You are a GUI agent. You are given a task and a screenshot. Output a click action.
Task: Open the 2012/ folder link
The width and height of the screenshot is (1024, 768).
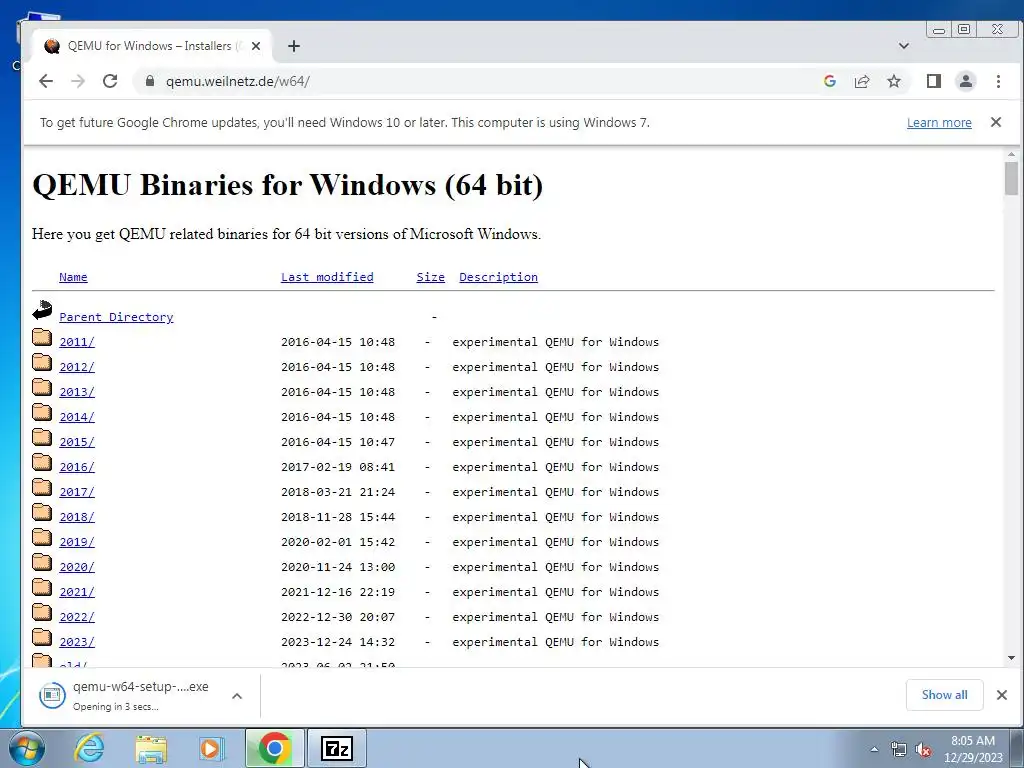pyautogui.click(x=76, y=367)
